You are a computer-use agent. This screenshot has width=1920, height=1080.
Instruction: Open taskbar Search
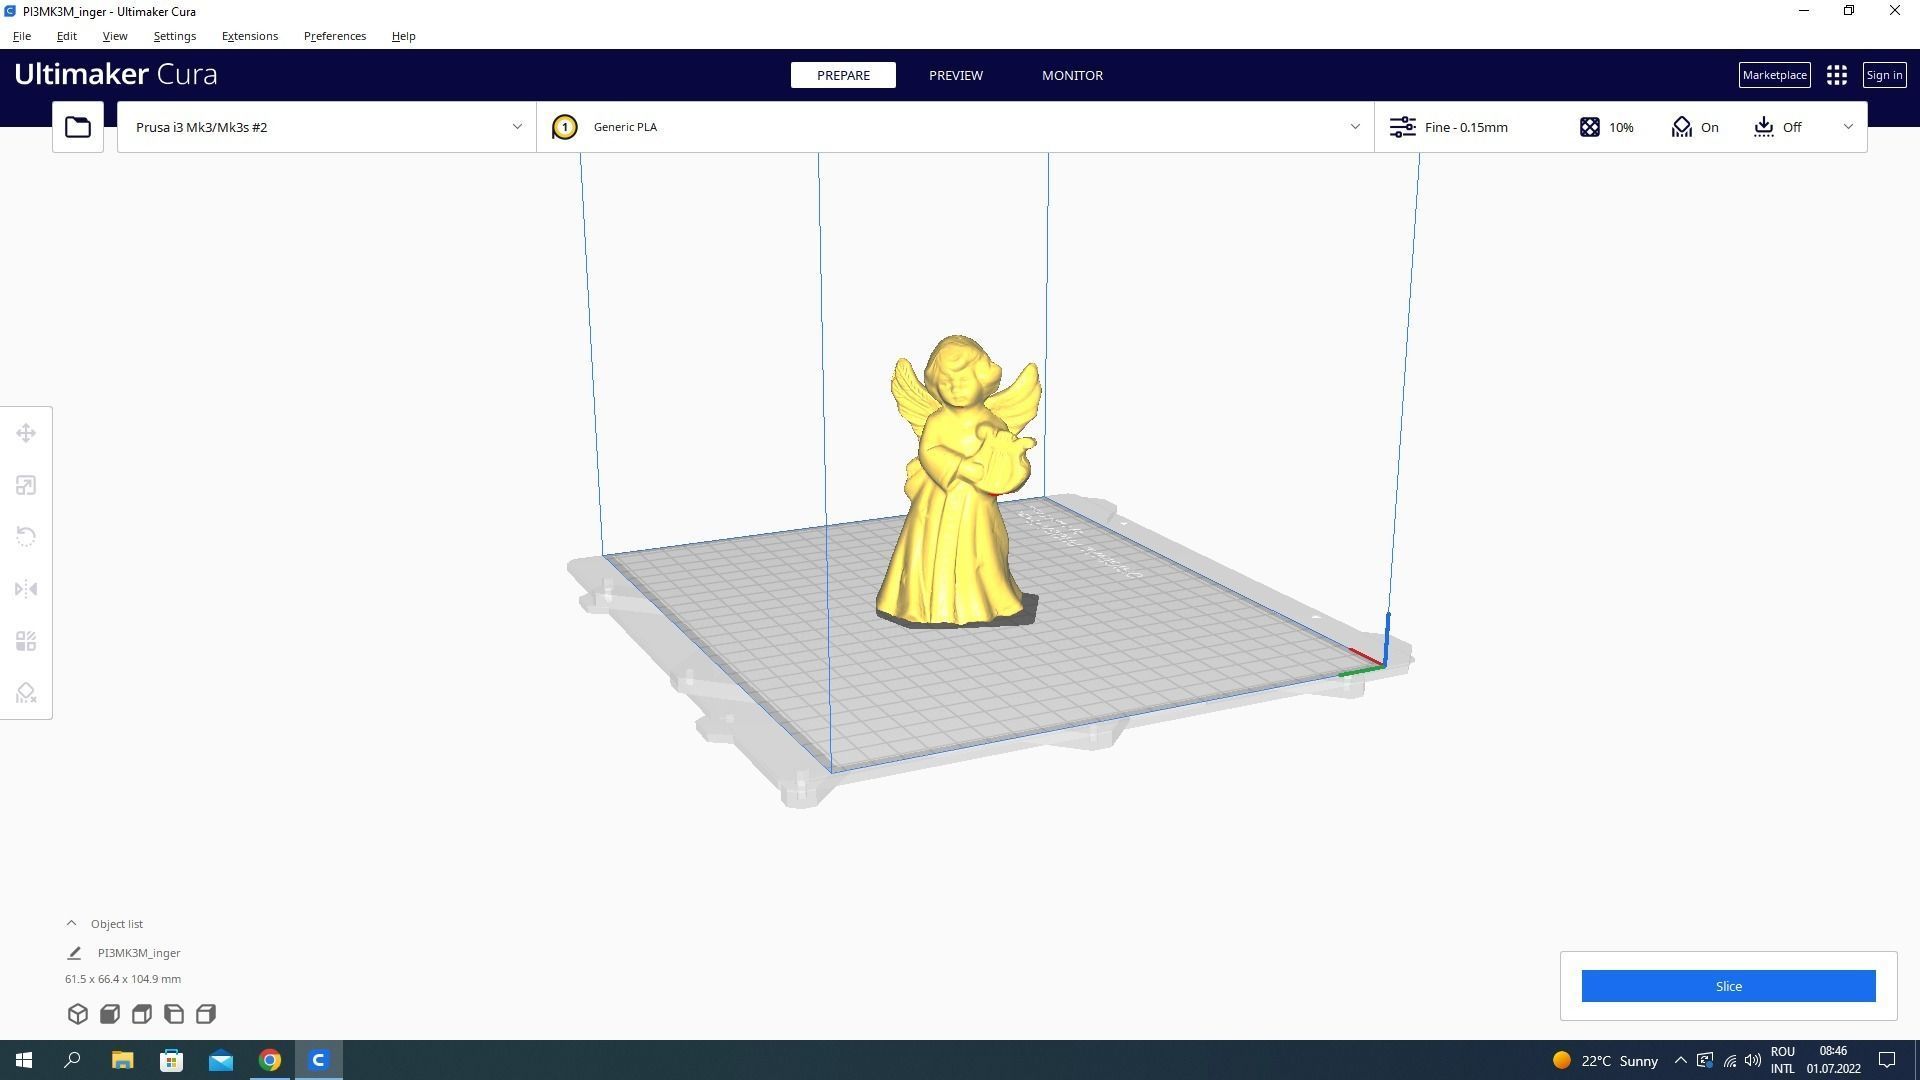coord(72,1060)
